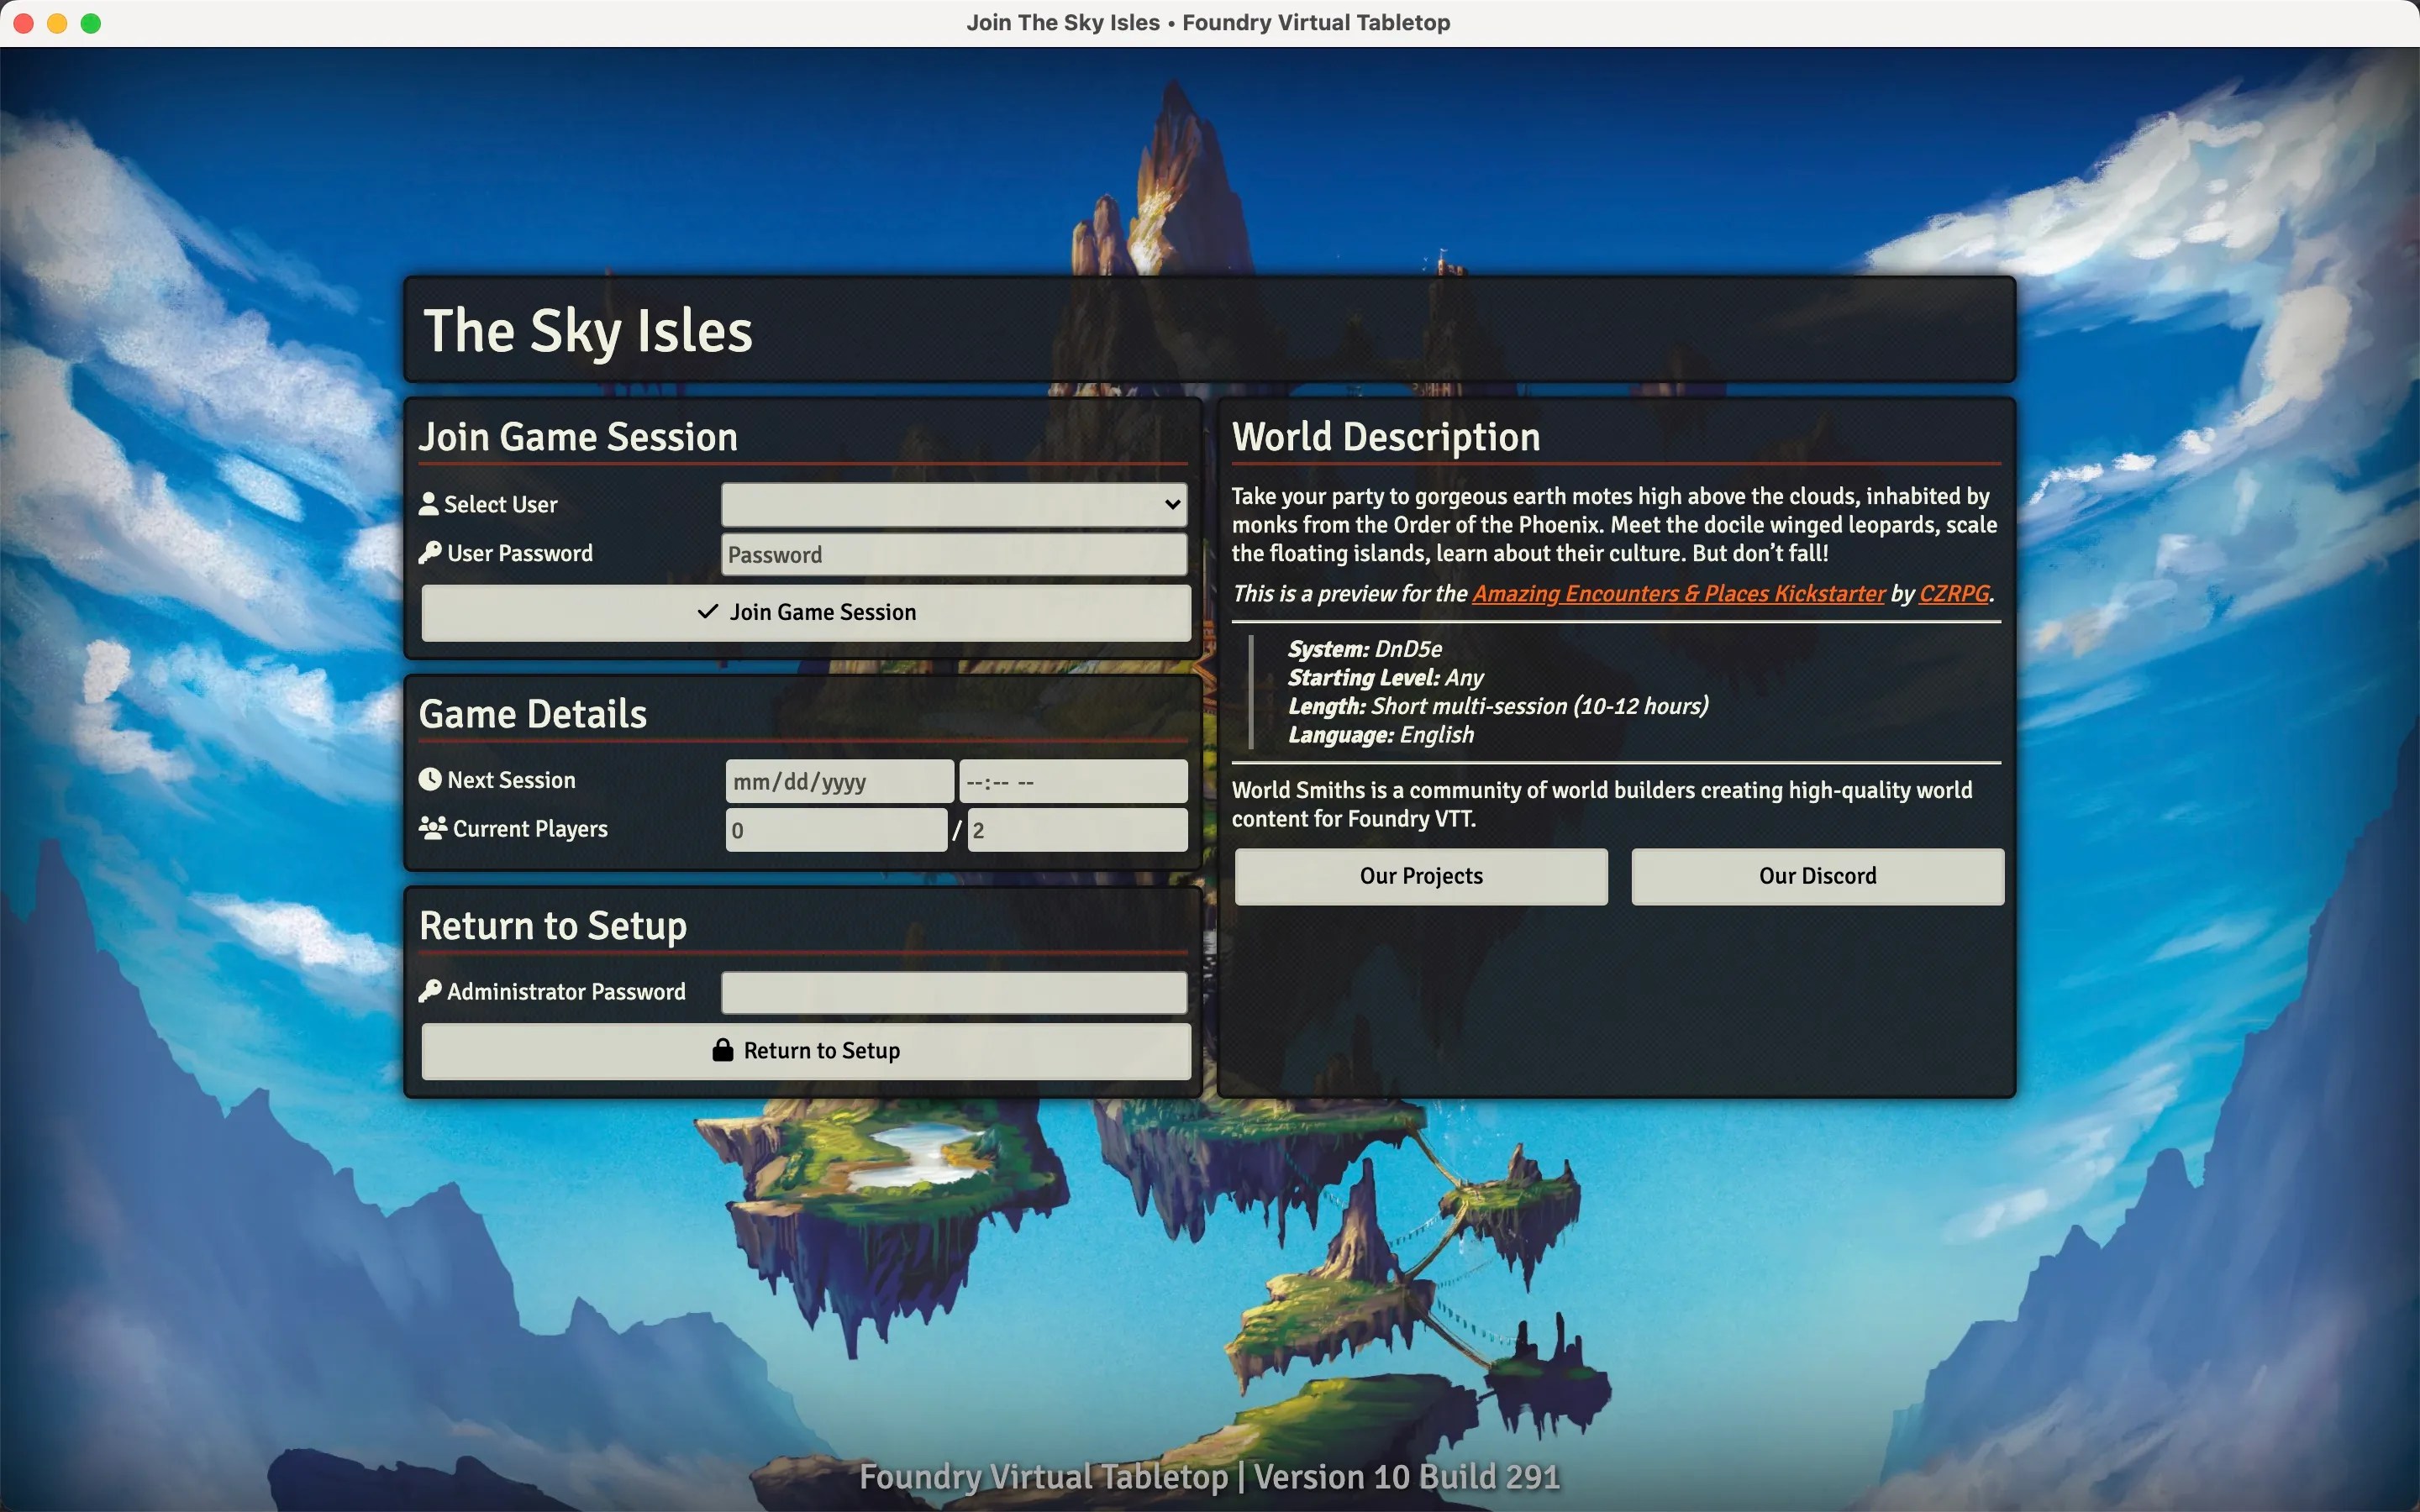Click the Current Players count field
2420x1512 pixels.
[x=836, y=830]
